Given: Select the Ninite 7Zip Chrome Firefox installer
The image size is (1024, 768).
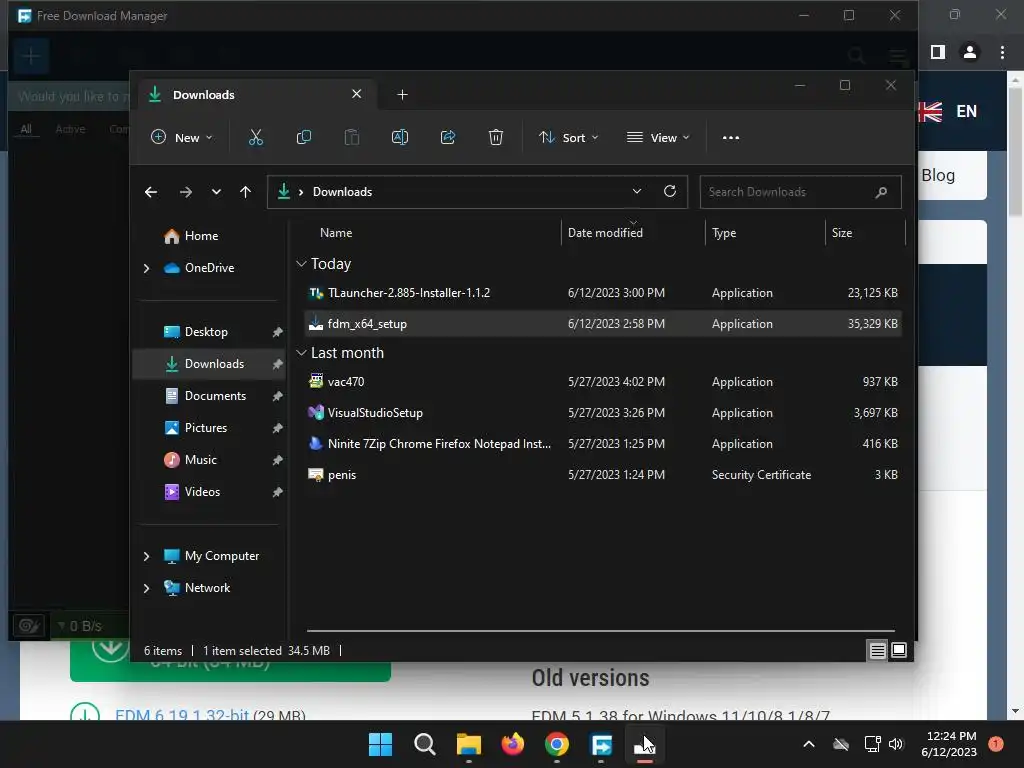Looking at the screenshot, I should (x=603, y=444).
